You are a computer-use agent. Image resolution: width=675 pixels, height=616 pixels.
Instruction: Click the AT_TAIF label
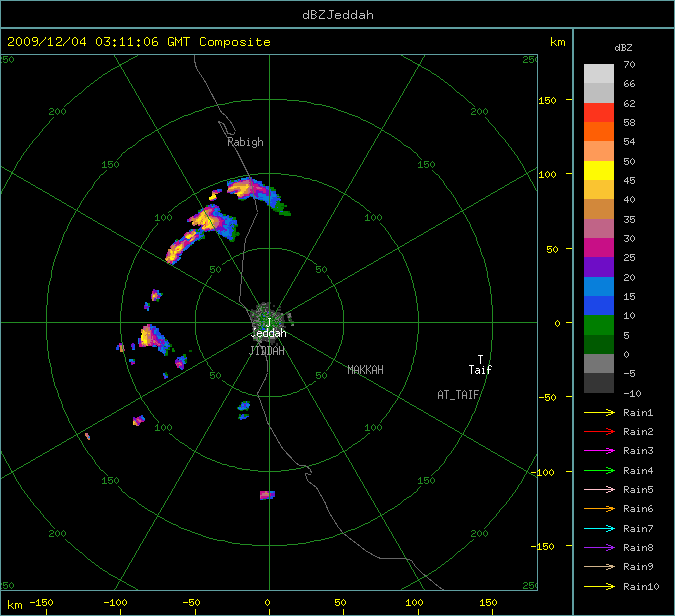pos(458,395)
